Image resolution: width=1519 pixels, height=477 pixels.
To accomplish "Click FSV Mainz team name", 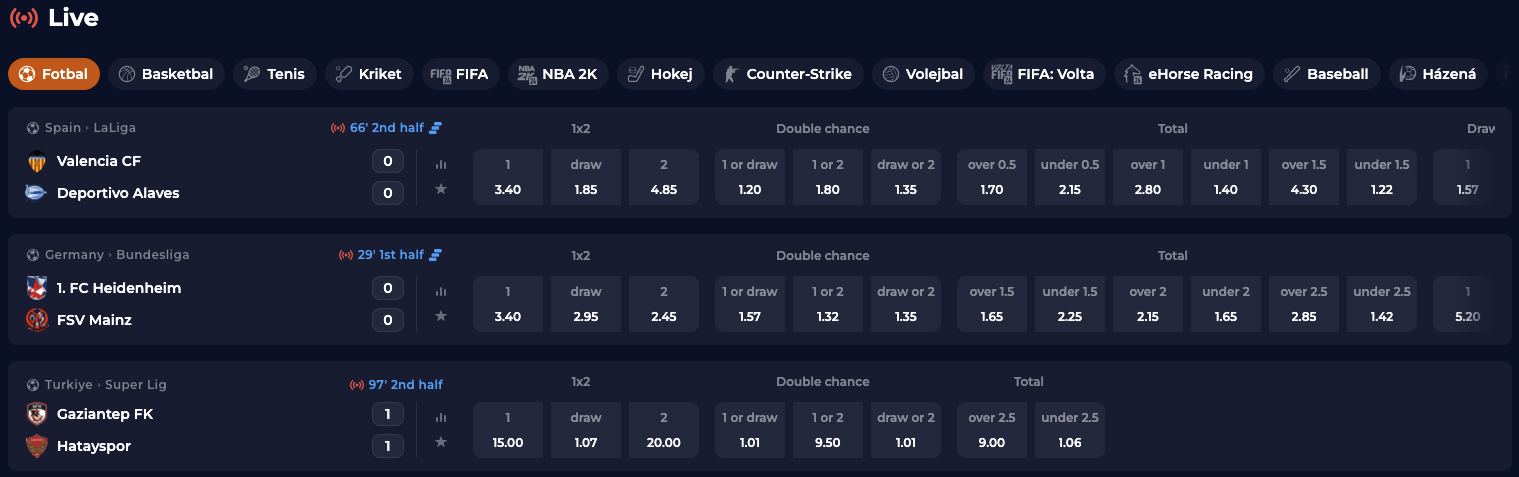I will coord(94,320).
